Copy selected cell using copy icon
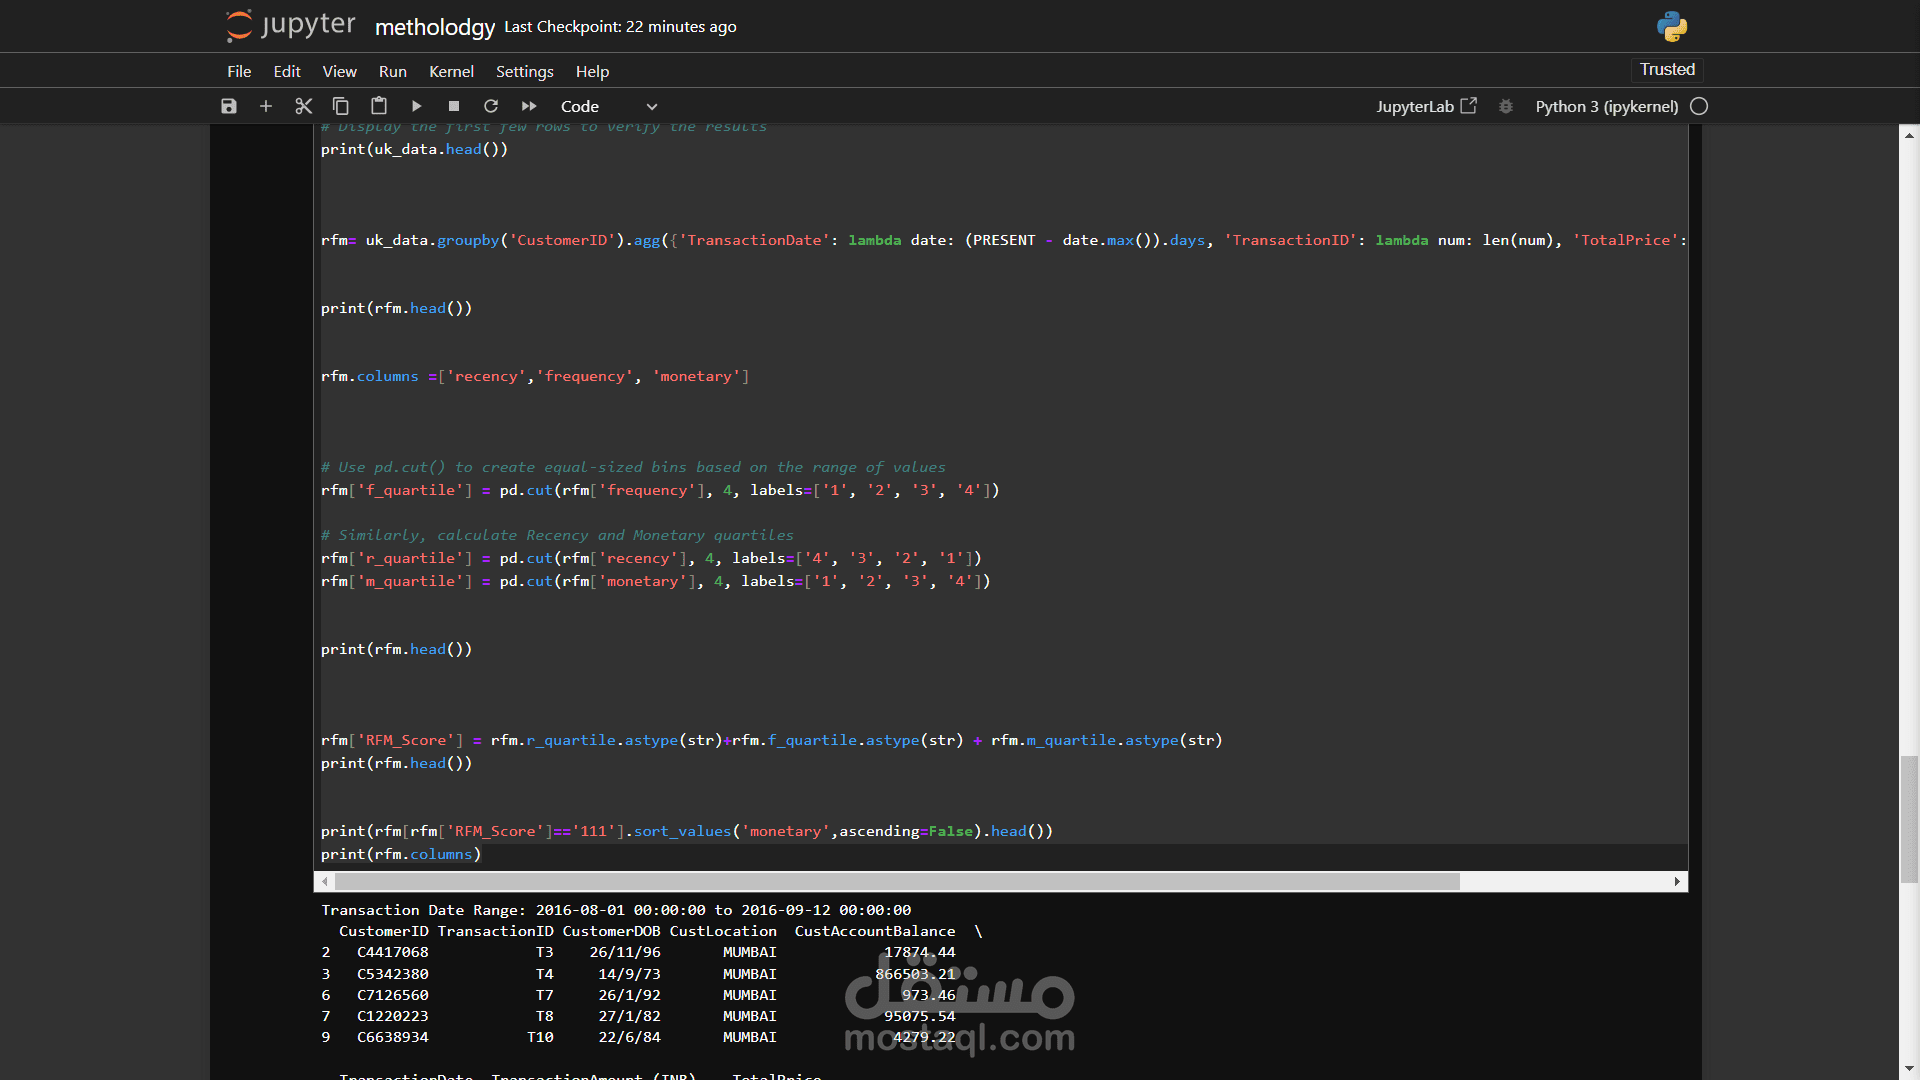This screenshot has width=1920, height=1080. [x=341, y=106]
